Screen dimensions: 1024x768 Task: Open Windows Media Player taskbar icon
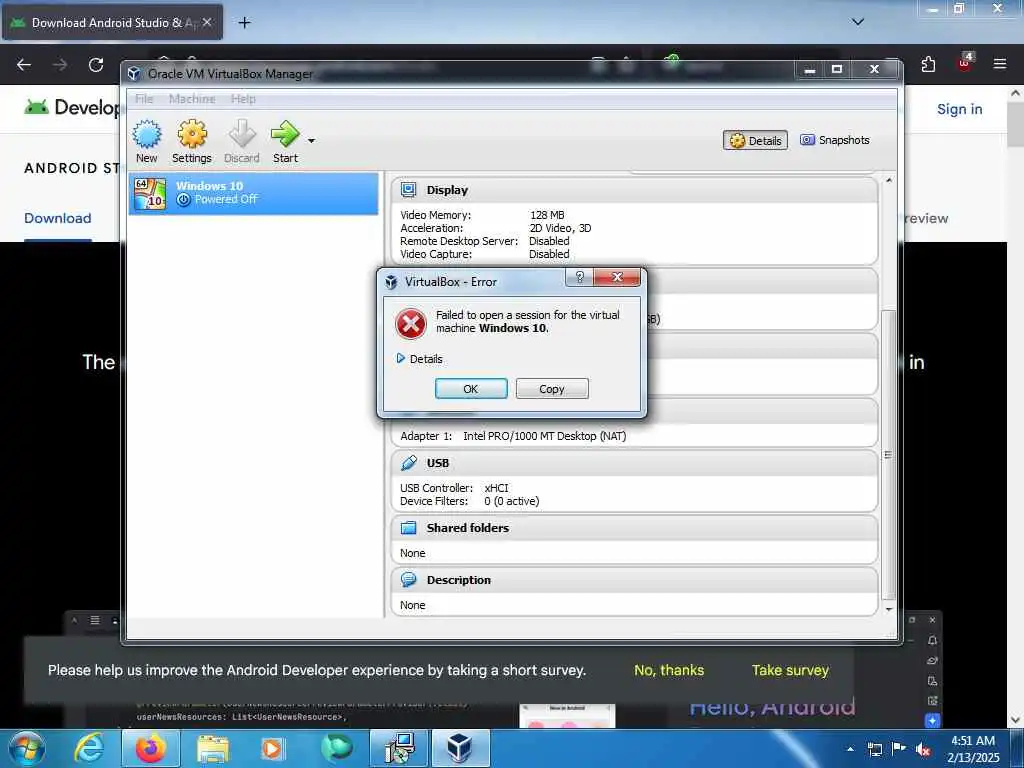point(272,748)
